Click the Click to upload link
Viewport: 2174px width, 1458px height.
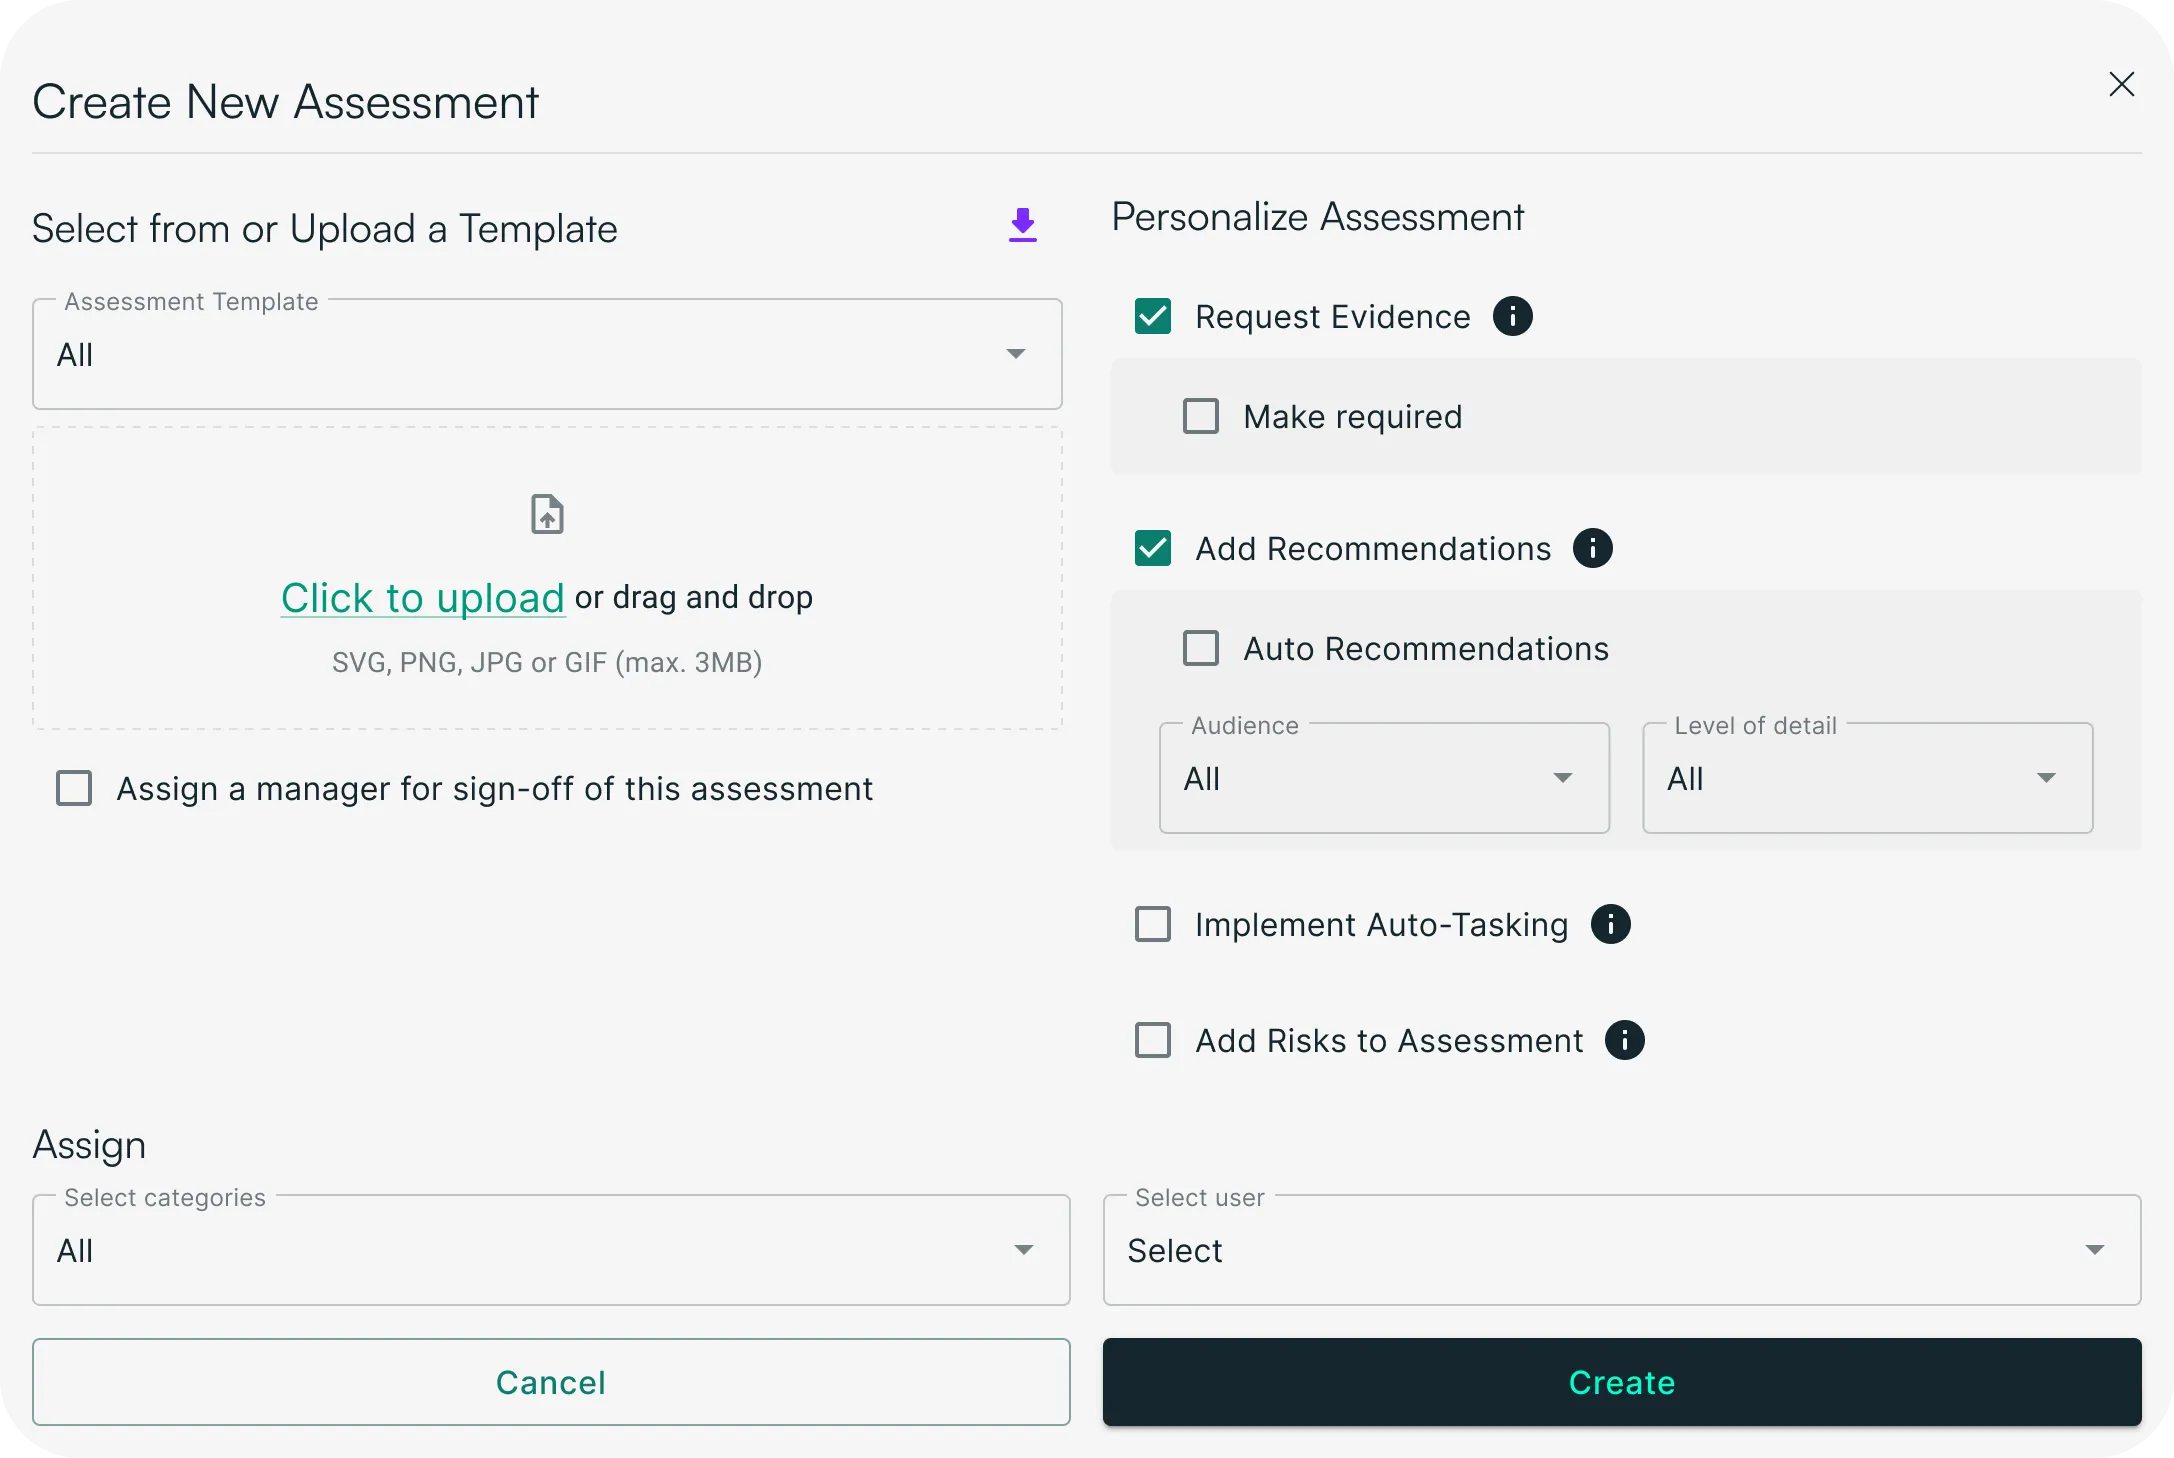pyautogui.click(x=422, y=598)
